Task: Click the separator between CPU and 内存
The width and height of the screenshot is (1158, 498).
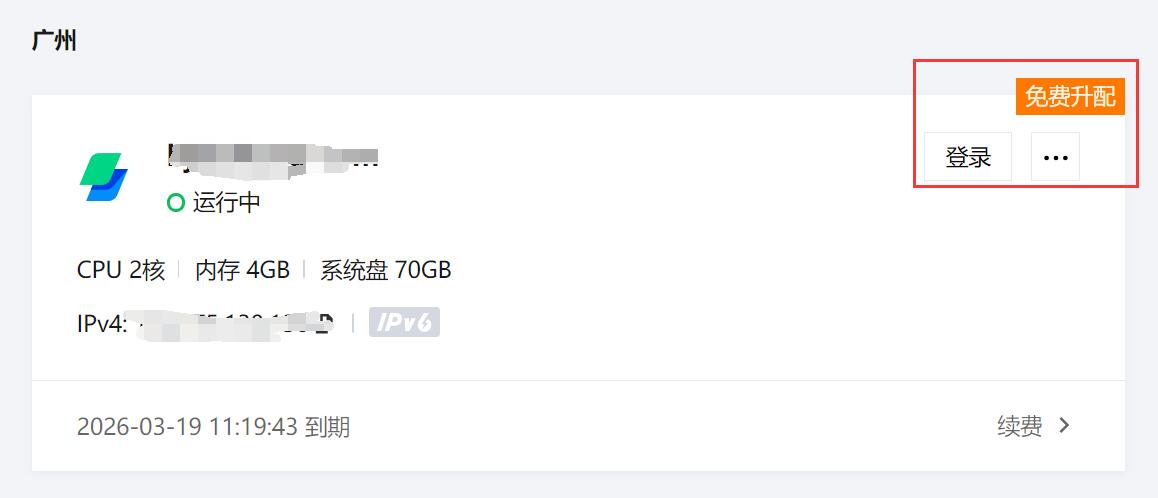Action: click(179, 270)
